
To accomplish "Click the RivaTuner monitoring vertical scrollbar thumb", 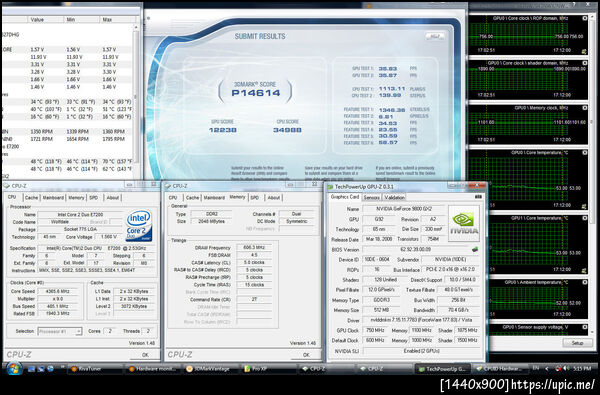I will tap(593, 122).
